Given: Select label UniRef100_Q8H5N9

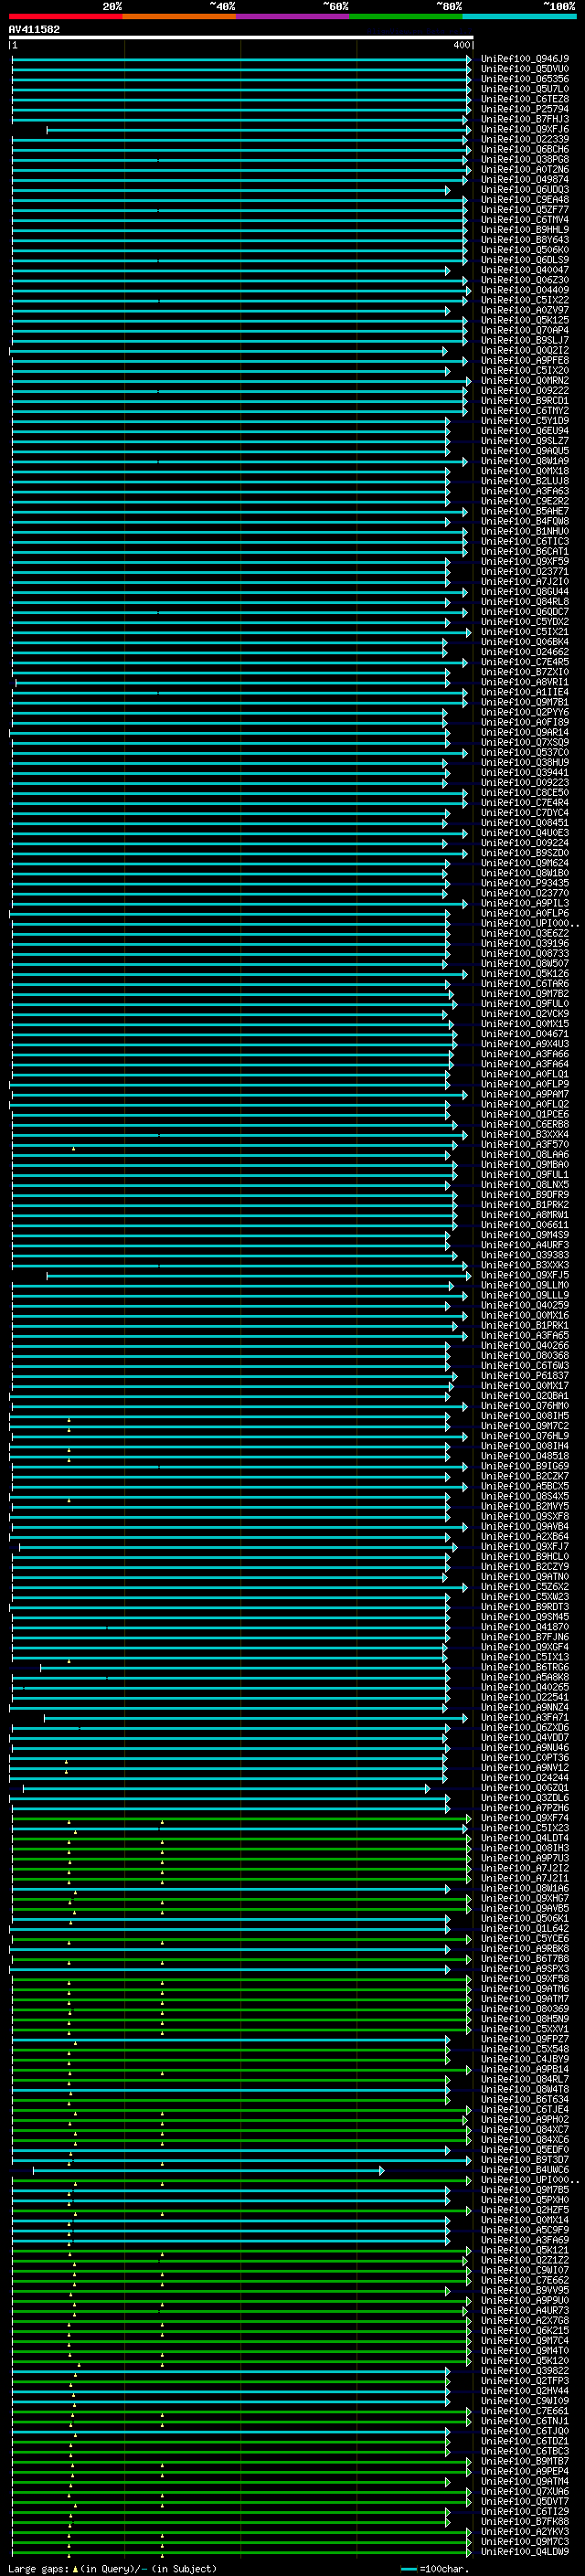Looking at the screenshot, I should tap(525, 2019).
